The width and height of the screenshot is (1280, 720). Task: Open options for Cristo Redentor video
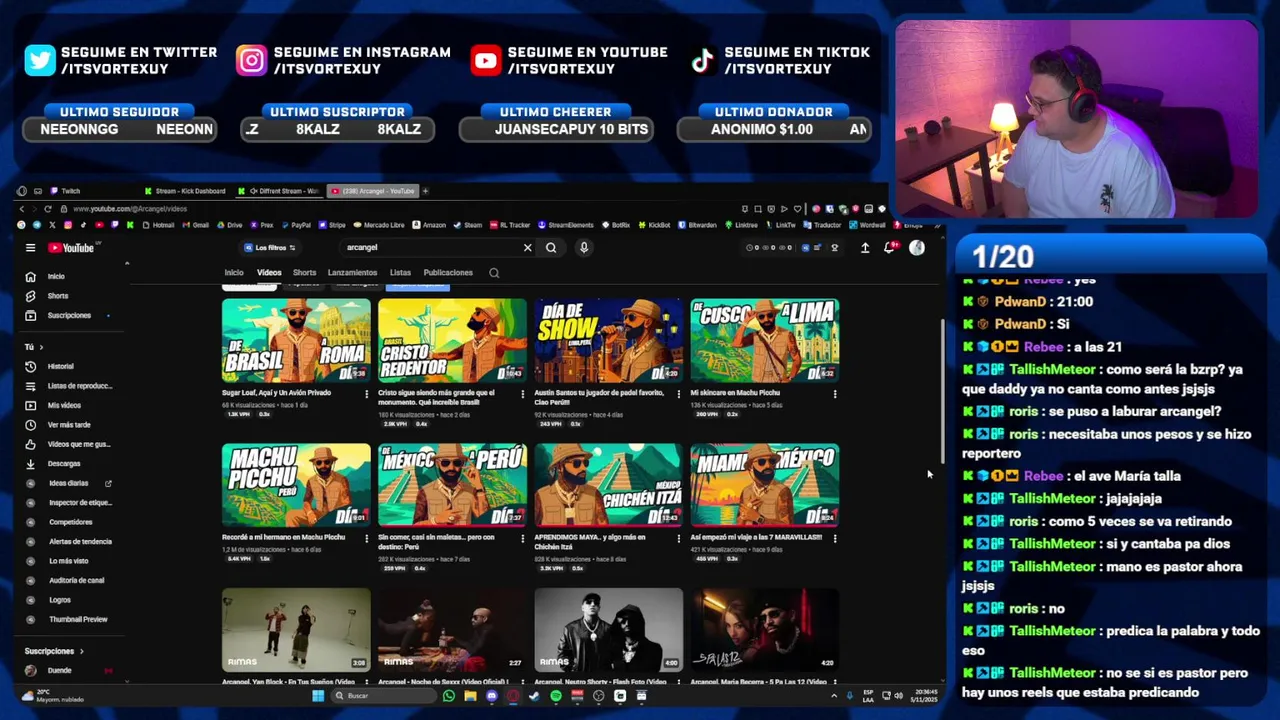[x=522, y=394]
